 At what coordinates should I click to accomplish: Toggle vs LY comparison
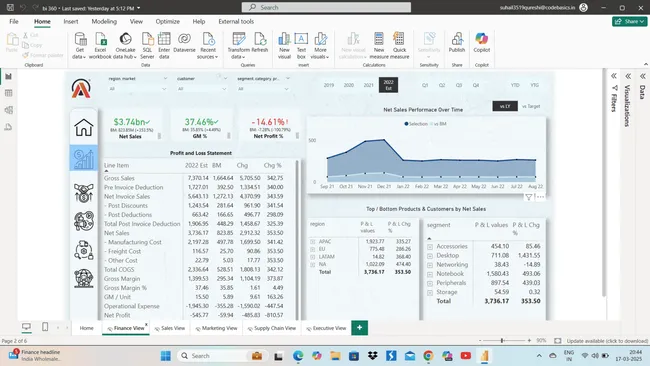(505, 106)
